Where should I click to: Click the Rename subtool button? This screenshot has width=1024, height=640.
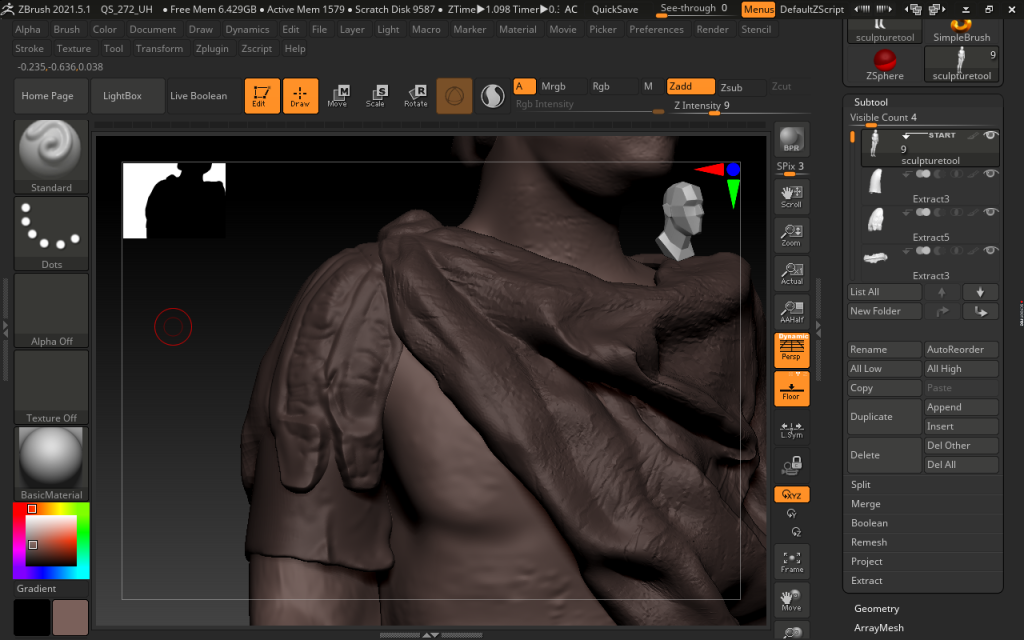click(884, 349)
